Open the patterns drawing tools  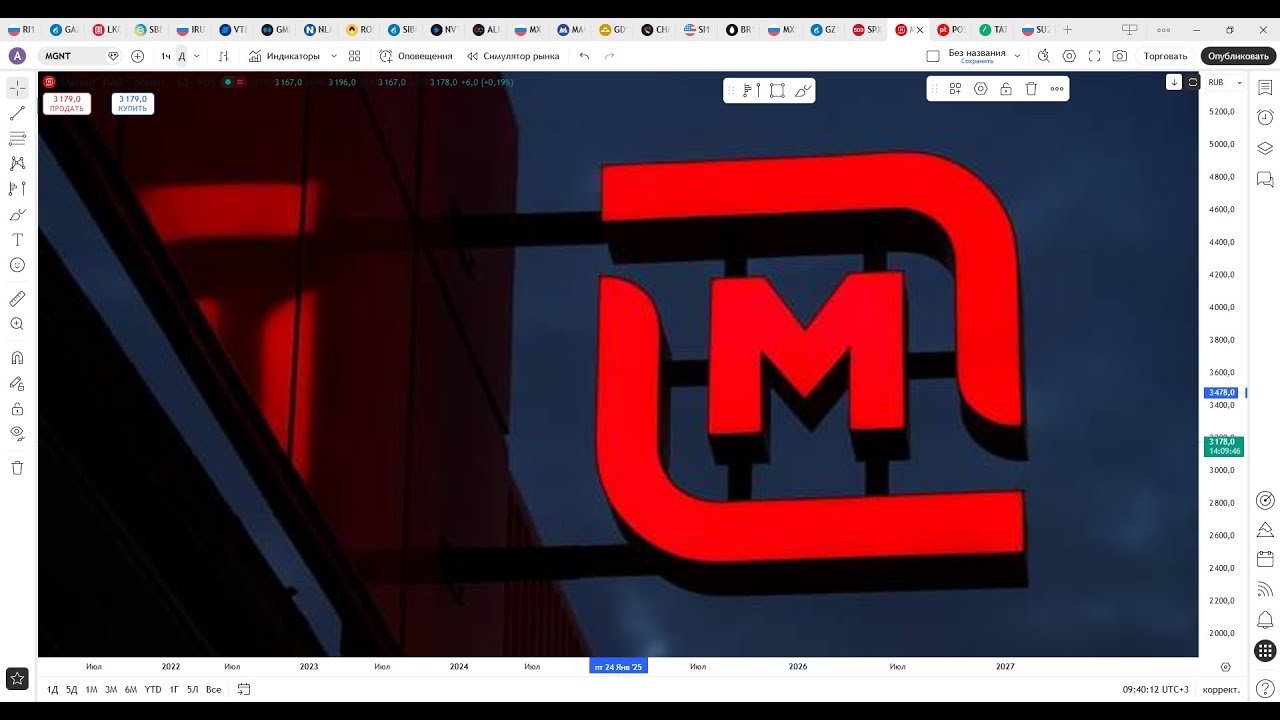pyautogui.click(x=17, y=163)
